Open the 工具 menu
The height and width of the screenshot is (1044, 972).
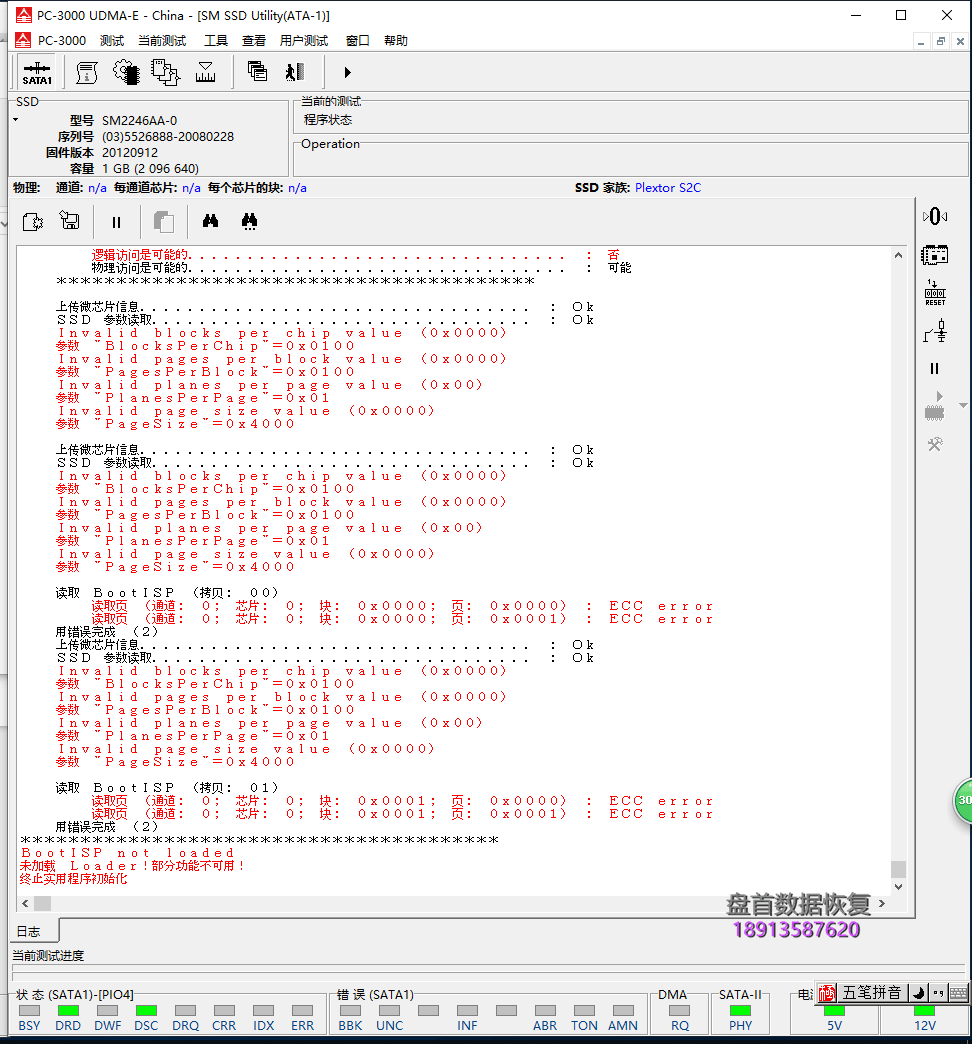(216, 41)
